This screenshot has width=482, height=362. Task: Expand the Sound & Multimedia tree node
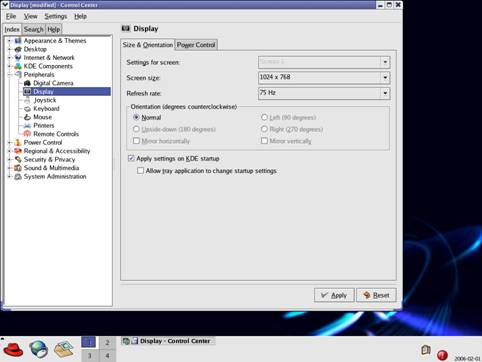click(10, 168)
